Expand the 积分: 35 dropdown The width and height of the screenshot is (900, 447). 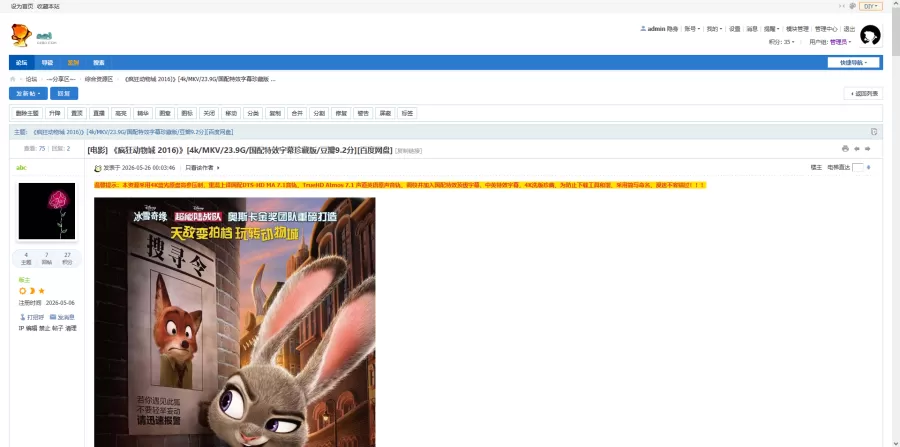point(781,42)
